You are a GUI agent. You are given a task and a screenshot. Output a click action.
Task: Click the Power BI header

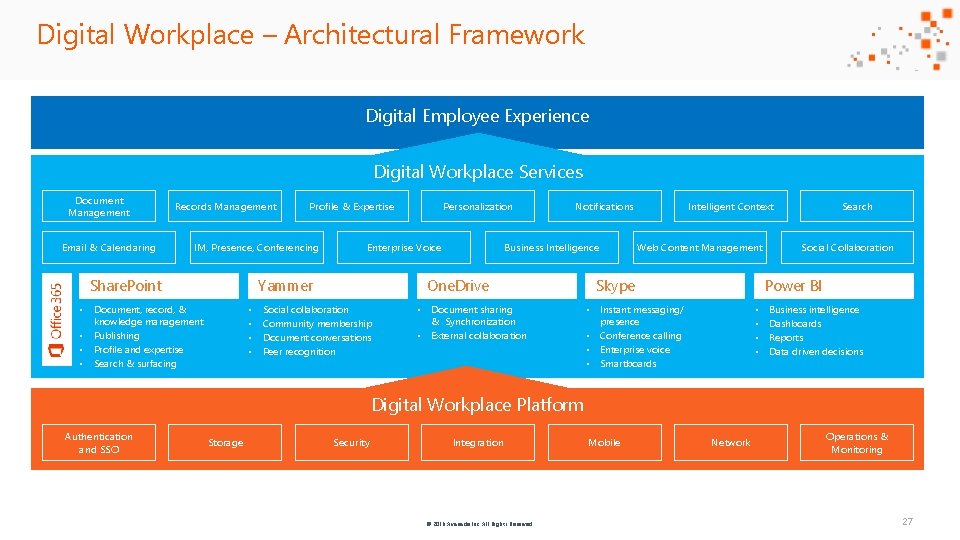(834, 286)
